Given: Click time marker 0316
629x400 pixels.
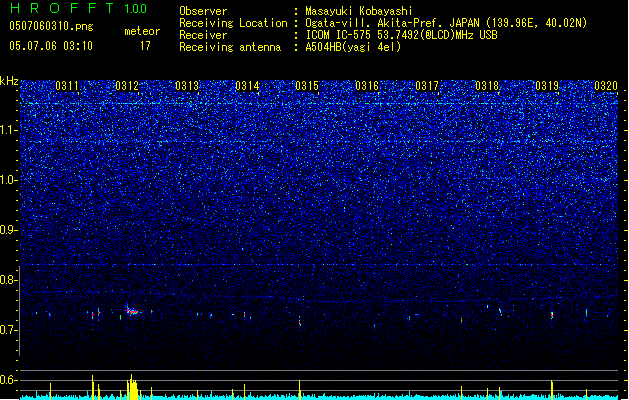Looking at the screenshot, I should click(x=367, y=86).
